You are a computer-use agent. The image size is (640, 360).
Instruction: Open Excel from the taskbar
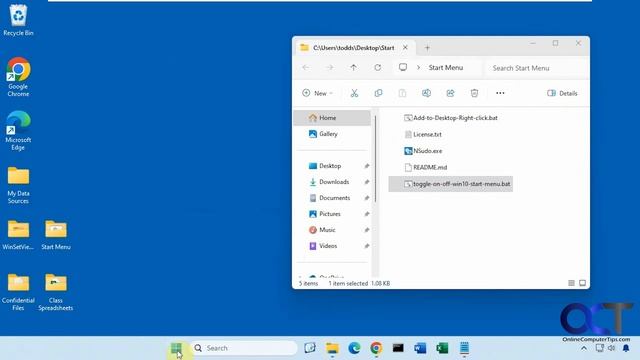point(442,348)
